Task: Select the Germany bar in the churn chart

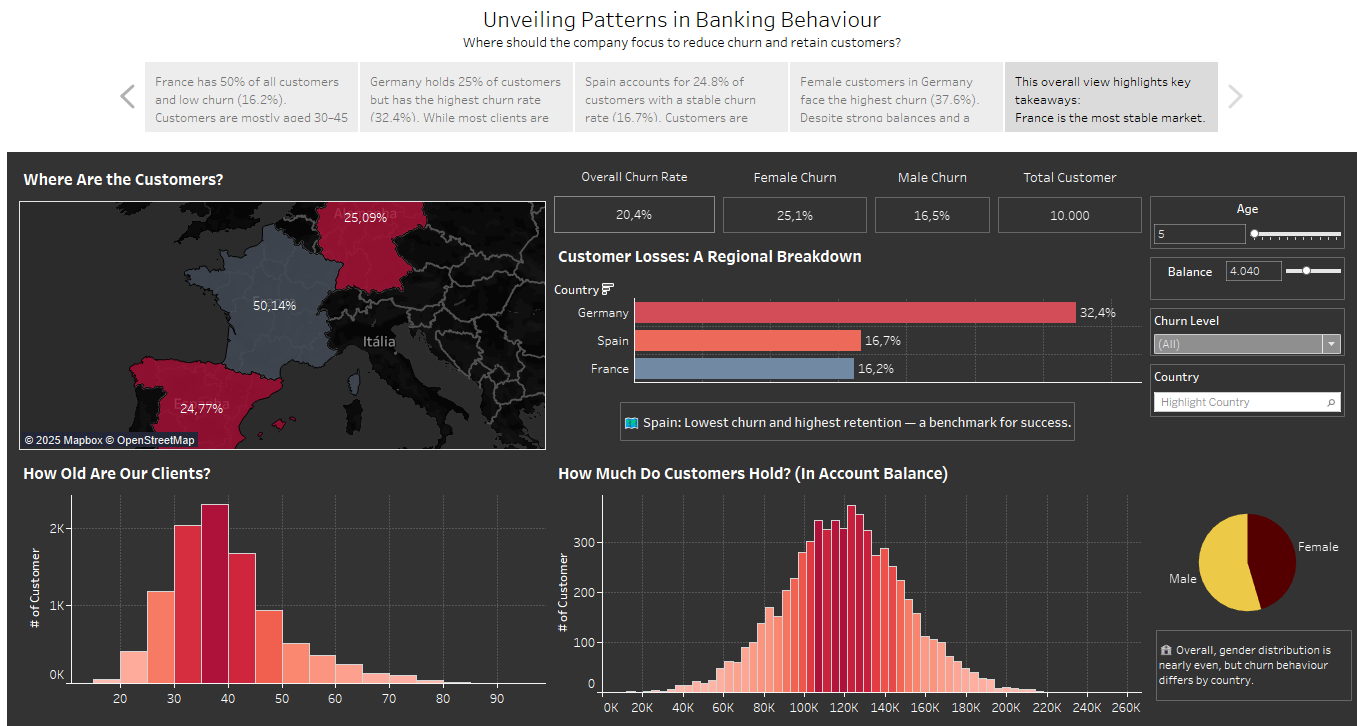Action: pos(855,313)
